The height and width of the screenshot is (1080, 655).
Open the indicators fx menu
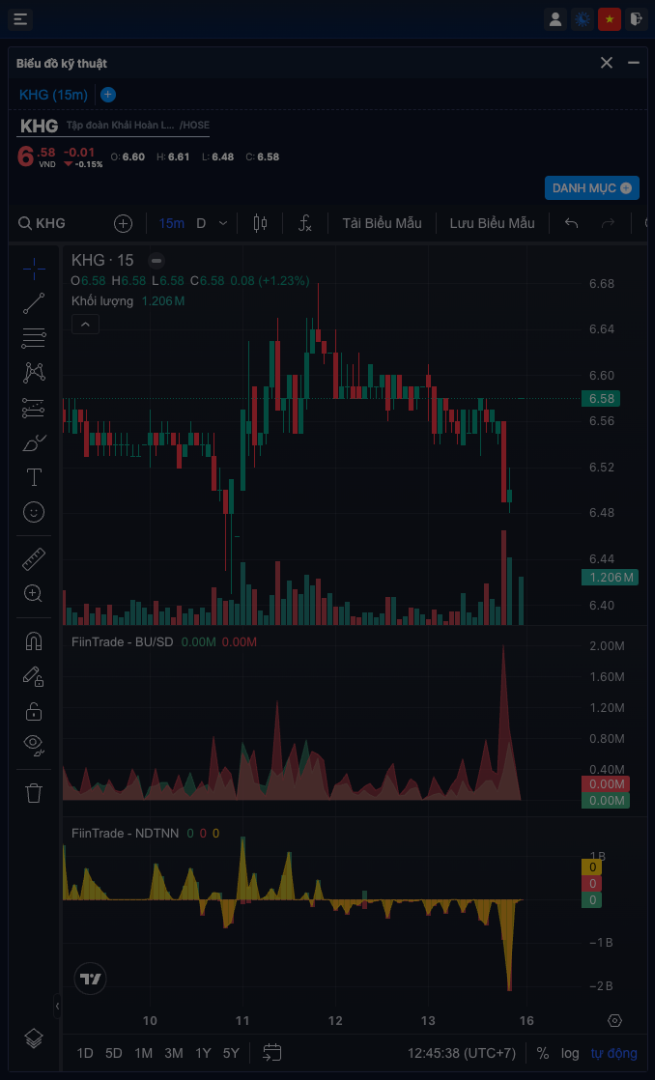point(305,223)
